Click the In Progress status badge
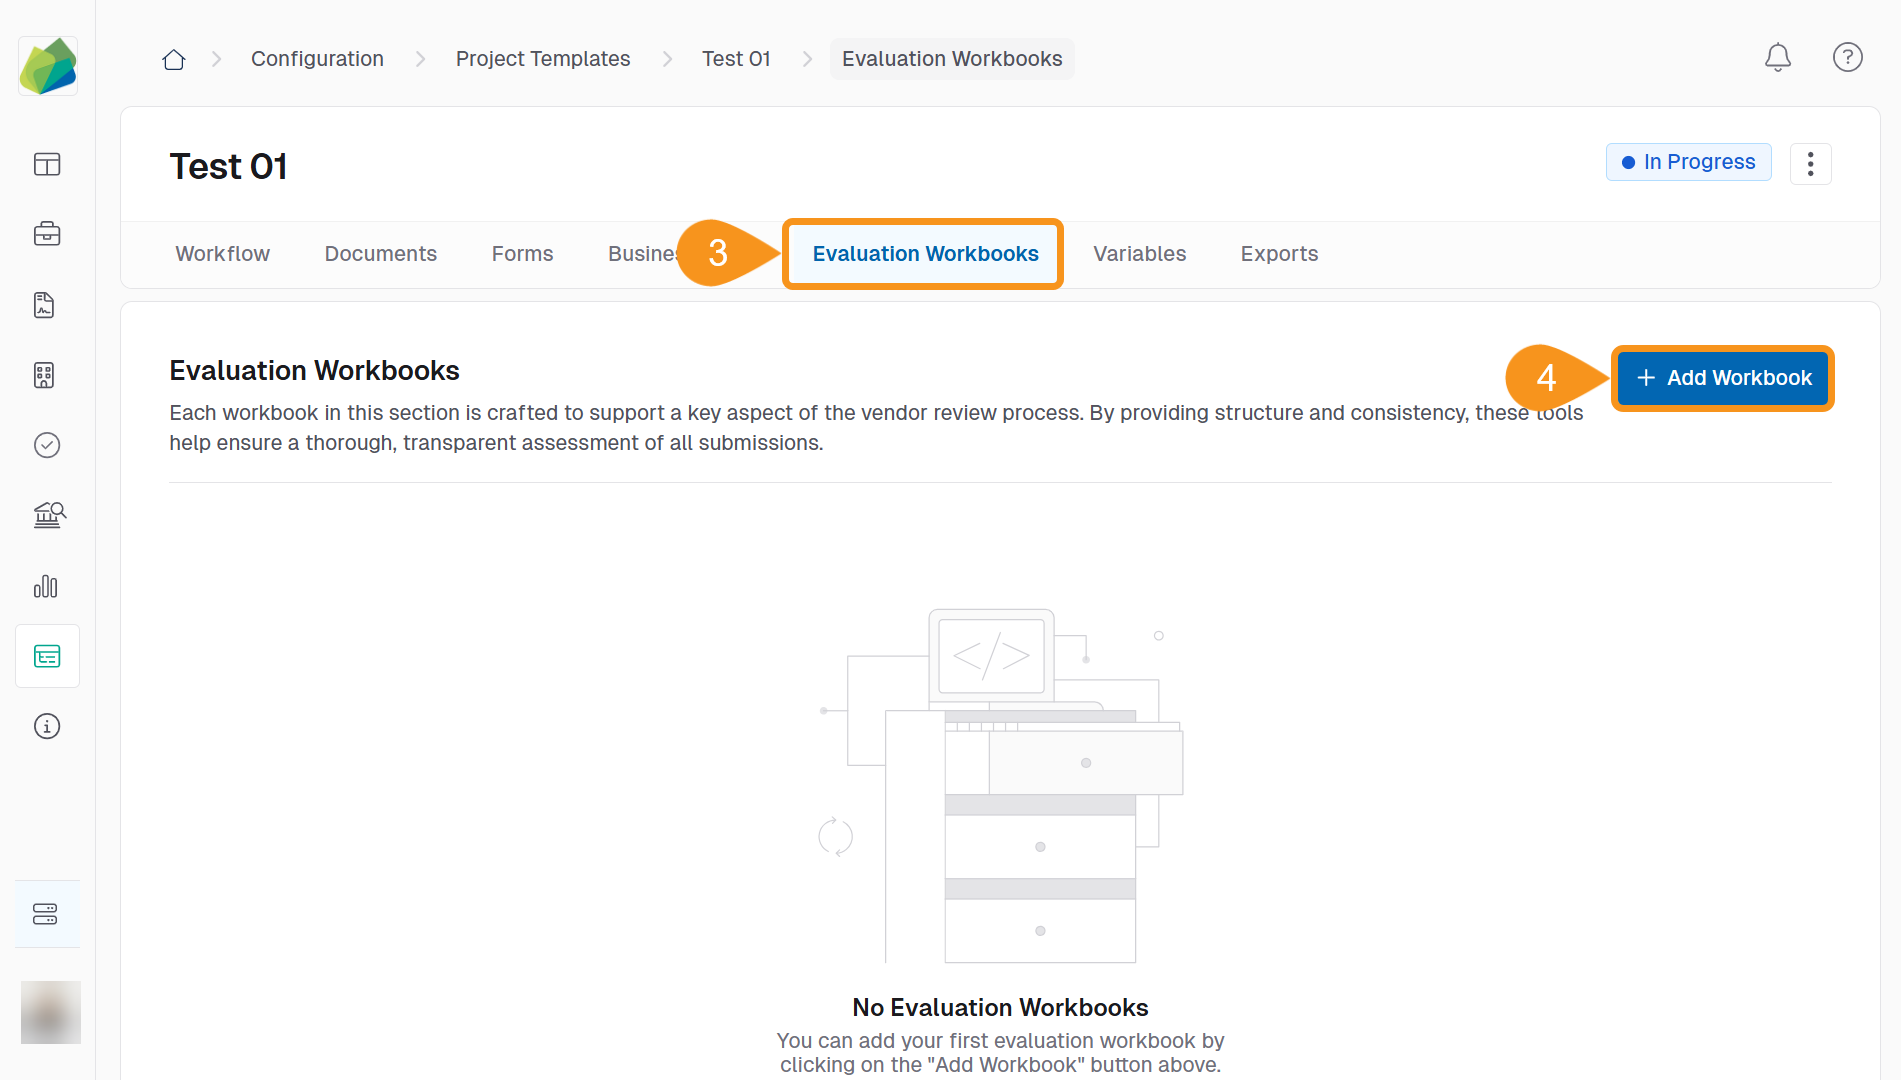This screenshot has height=1080, width=1901. pos(1688,162)
